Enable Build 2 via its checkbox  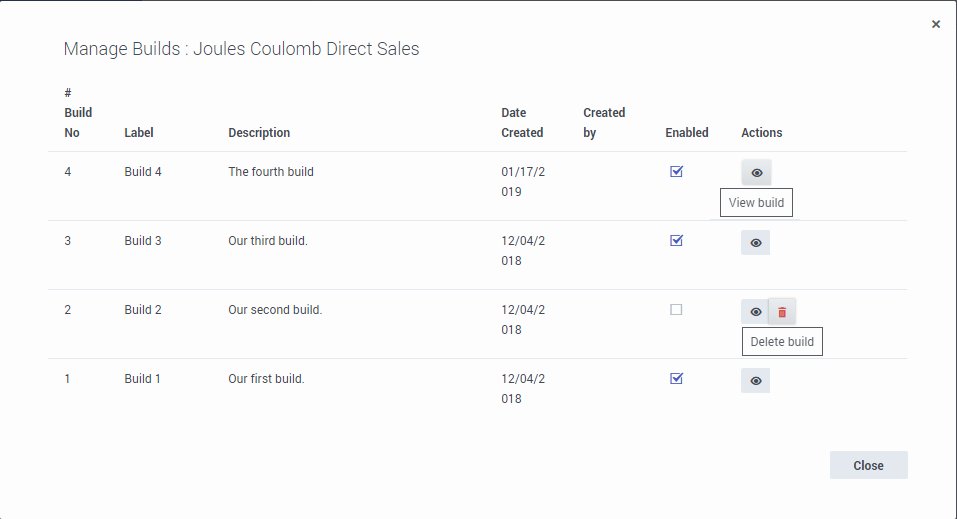(676, 310)
